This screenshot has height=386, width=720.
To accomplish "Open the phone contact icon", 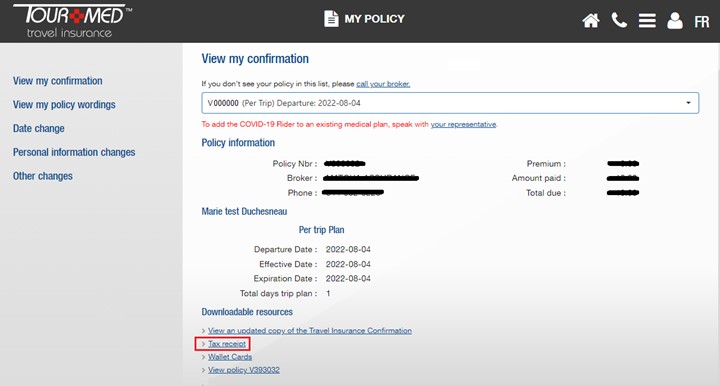I will [619, 20].
